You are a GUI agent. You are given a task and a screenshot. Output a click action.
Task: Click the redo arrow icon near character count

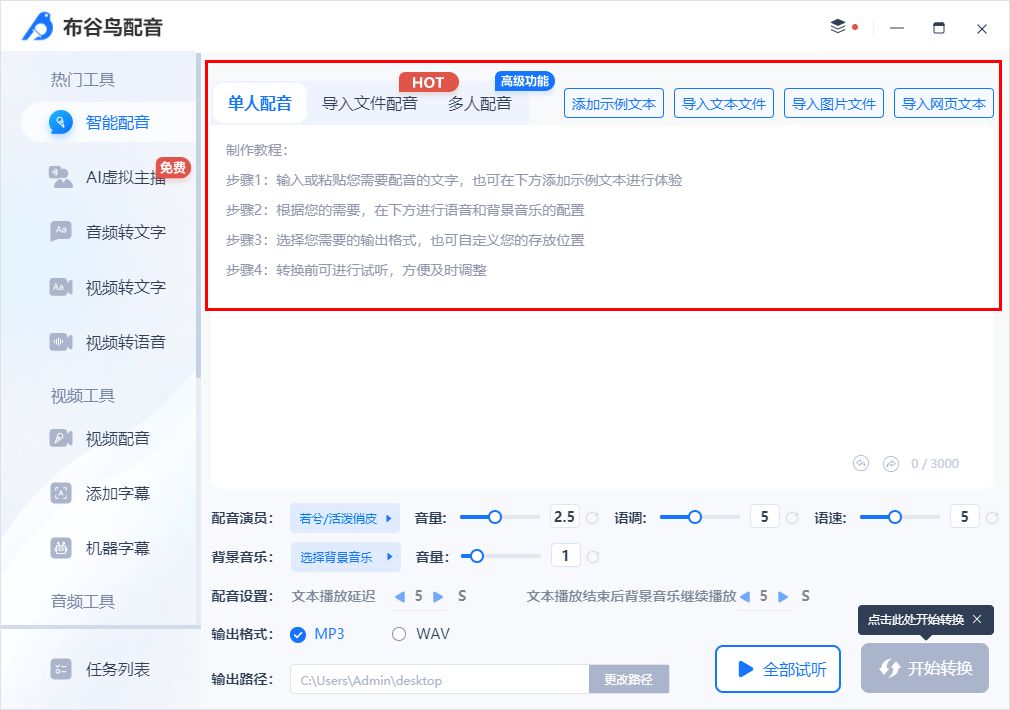point(891,464)
